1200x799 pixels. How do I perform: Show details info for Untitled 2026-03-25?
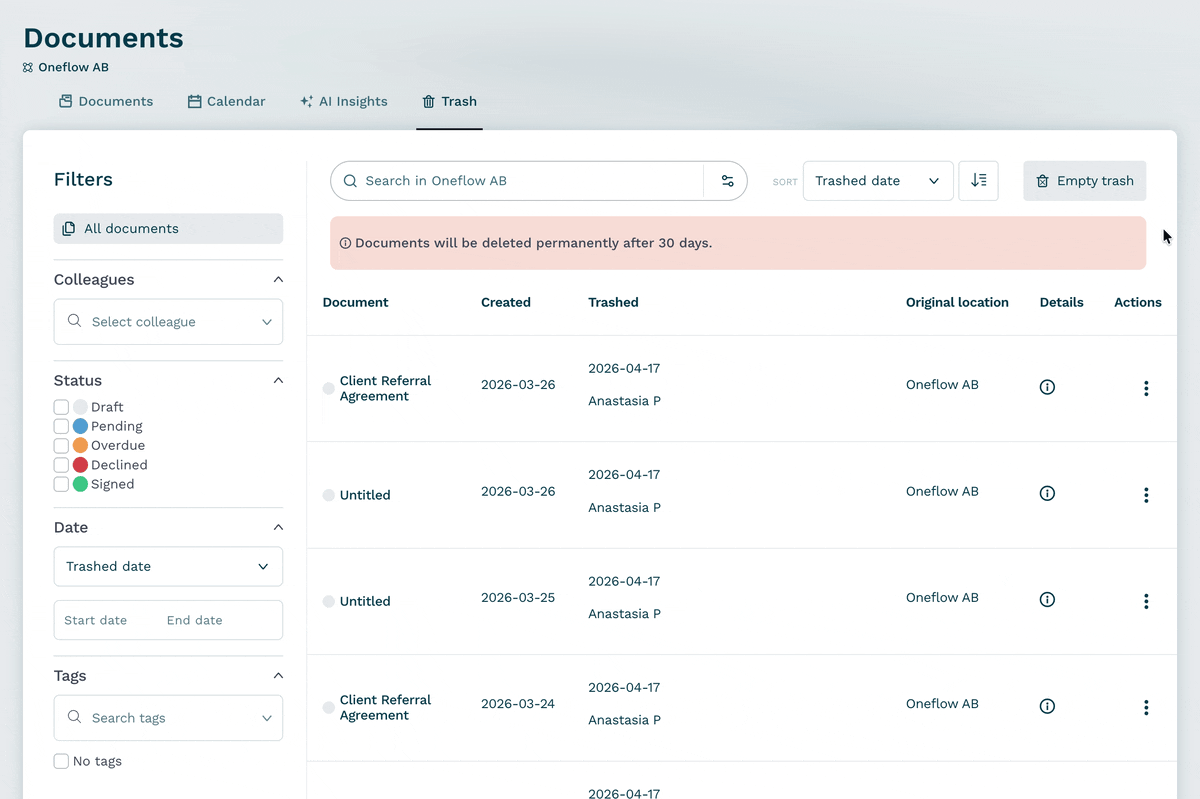pos(1047,600)
